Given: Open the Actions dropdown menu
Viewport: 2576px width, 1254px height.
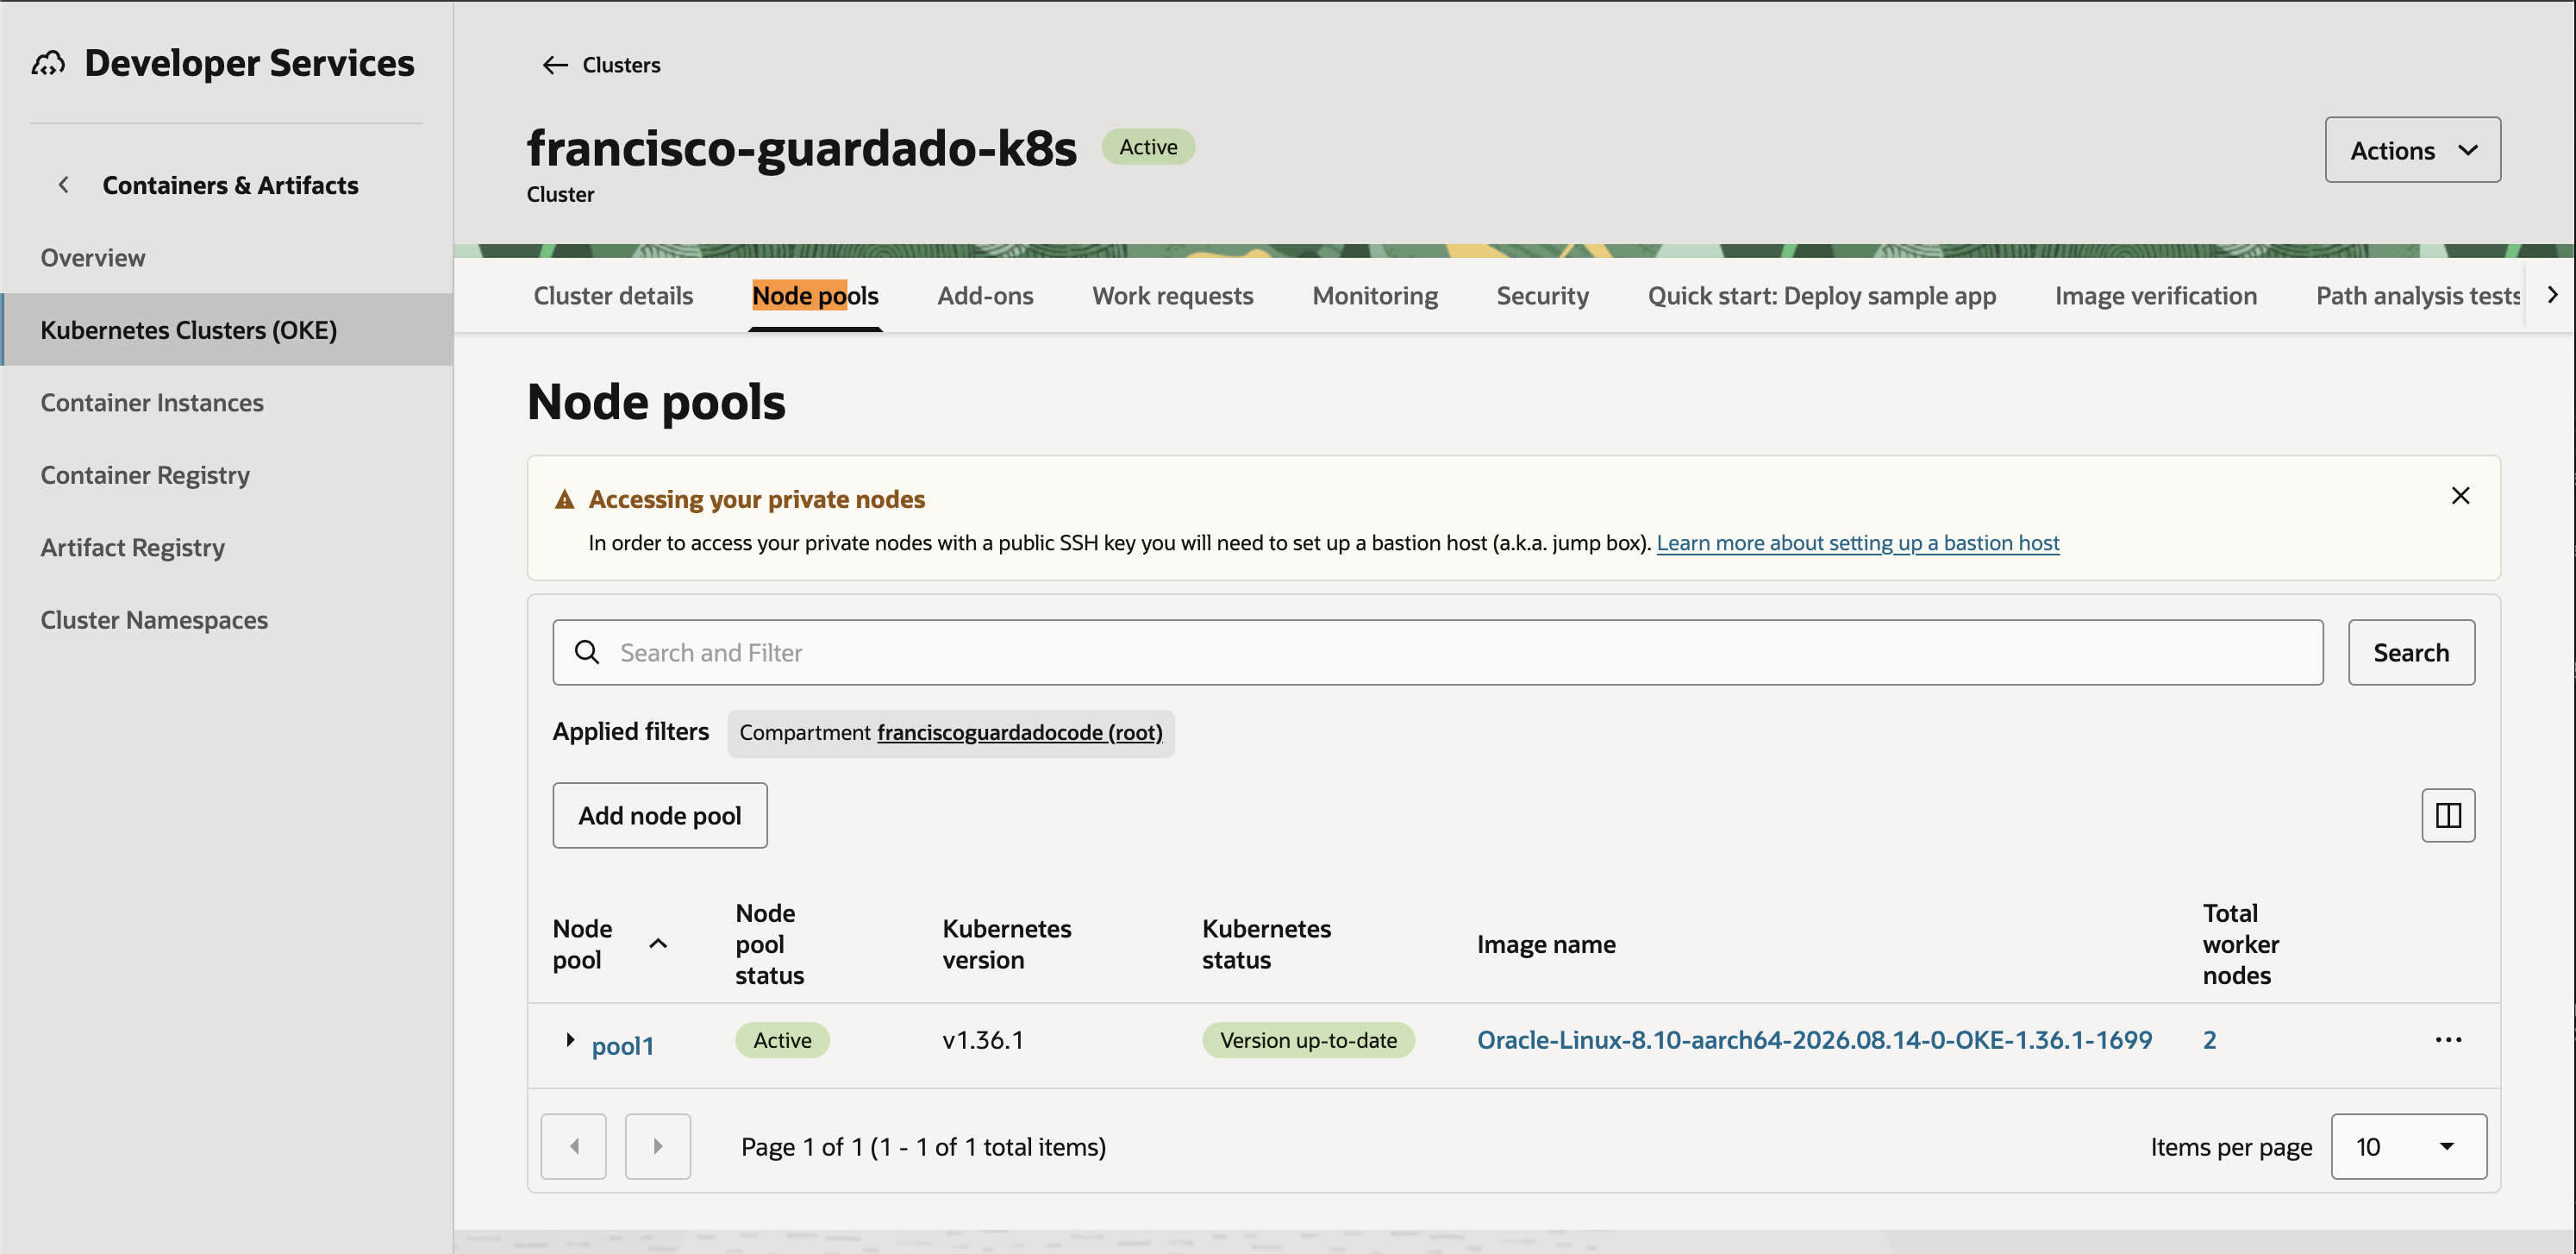Looking at the screenshot, I should point(2411,150).
